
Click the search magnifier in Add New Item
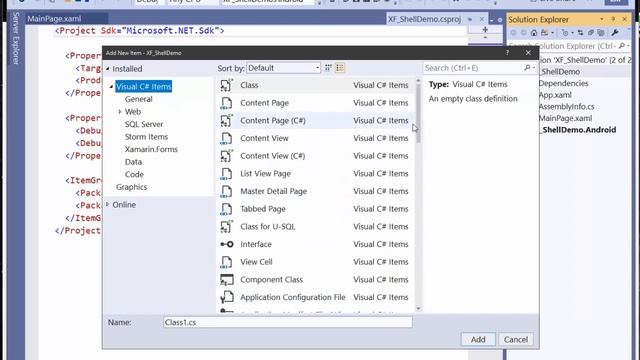(x=527, y=68)
